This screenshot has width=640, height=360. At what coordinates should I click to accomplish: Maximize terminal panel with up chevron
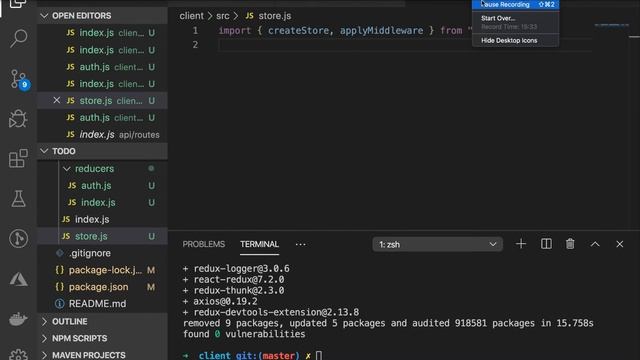(595, 244)
